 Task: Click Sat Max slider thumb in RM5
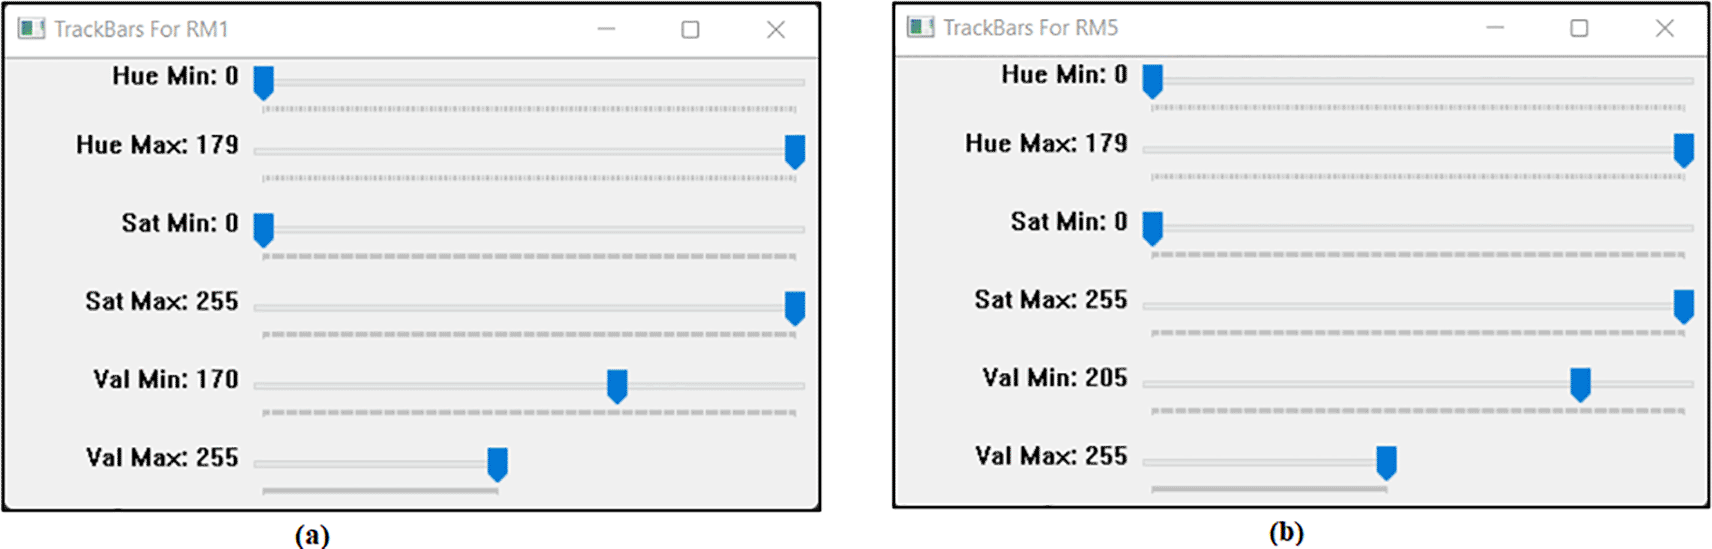(1684, 306)
